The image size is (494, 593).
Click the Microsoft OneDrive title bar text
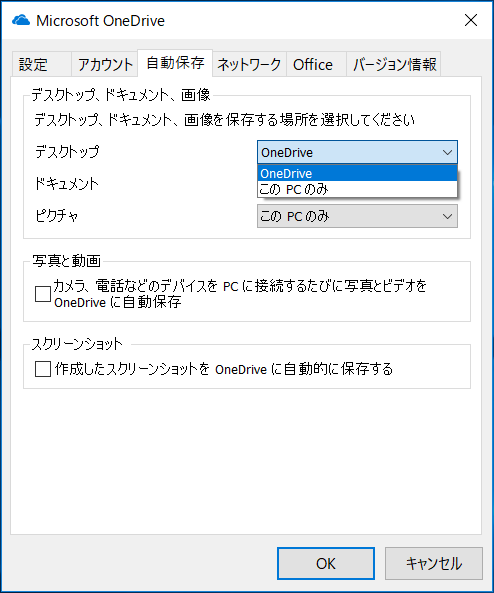(100, 21)
